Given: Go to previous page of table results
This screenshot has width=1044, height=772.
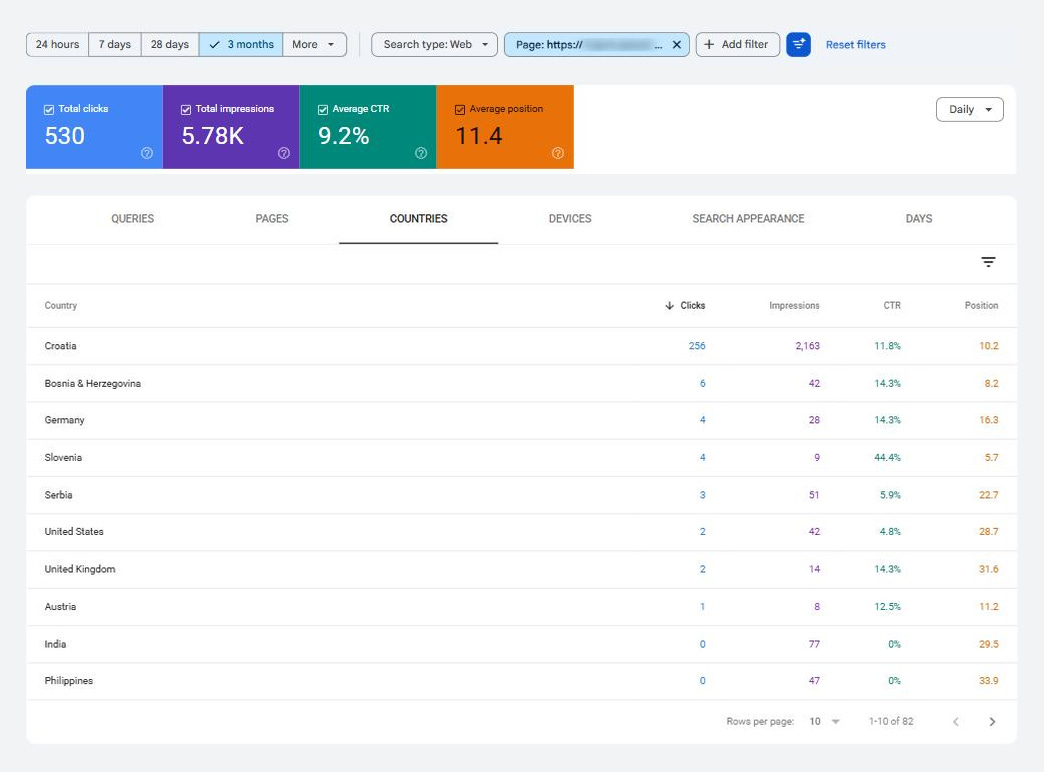Looking at the screenshot, I should click(x=955, y=721).
